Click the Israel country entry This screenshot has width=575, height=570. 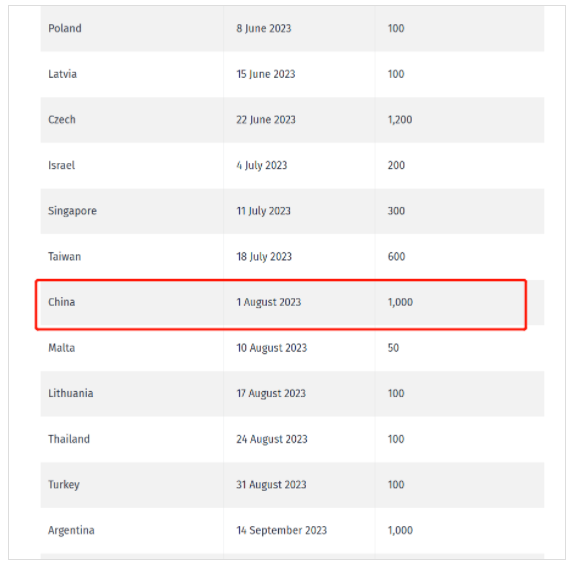pyautogui.click(x=61, y=165)
